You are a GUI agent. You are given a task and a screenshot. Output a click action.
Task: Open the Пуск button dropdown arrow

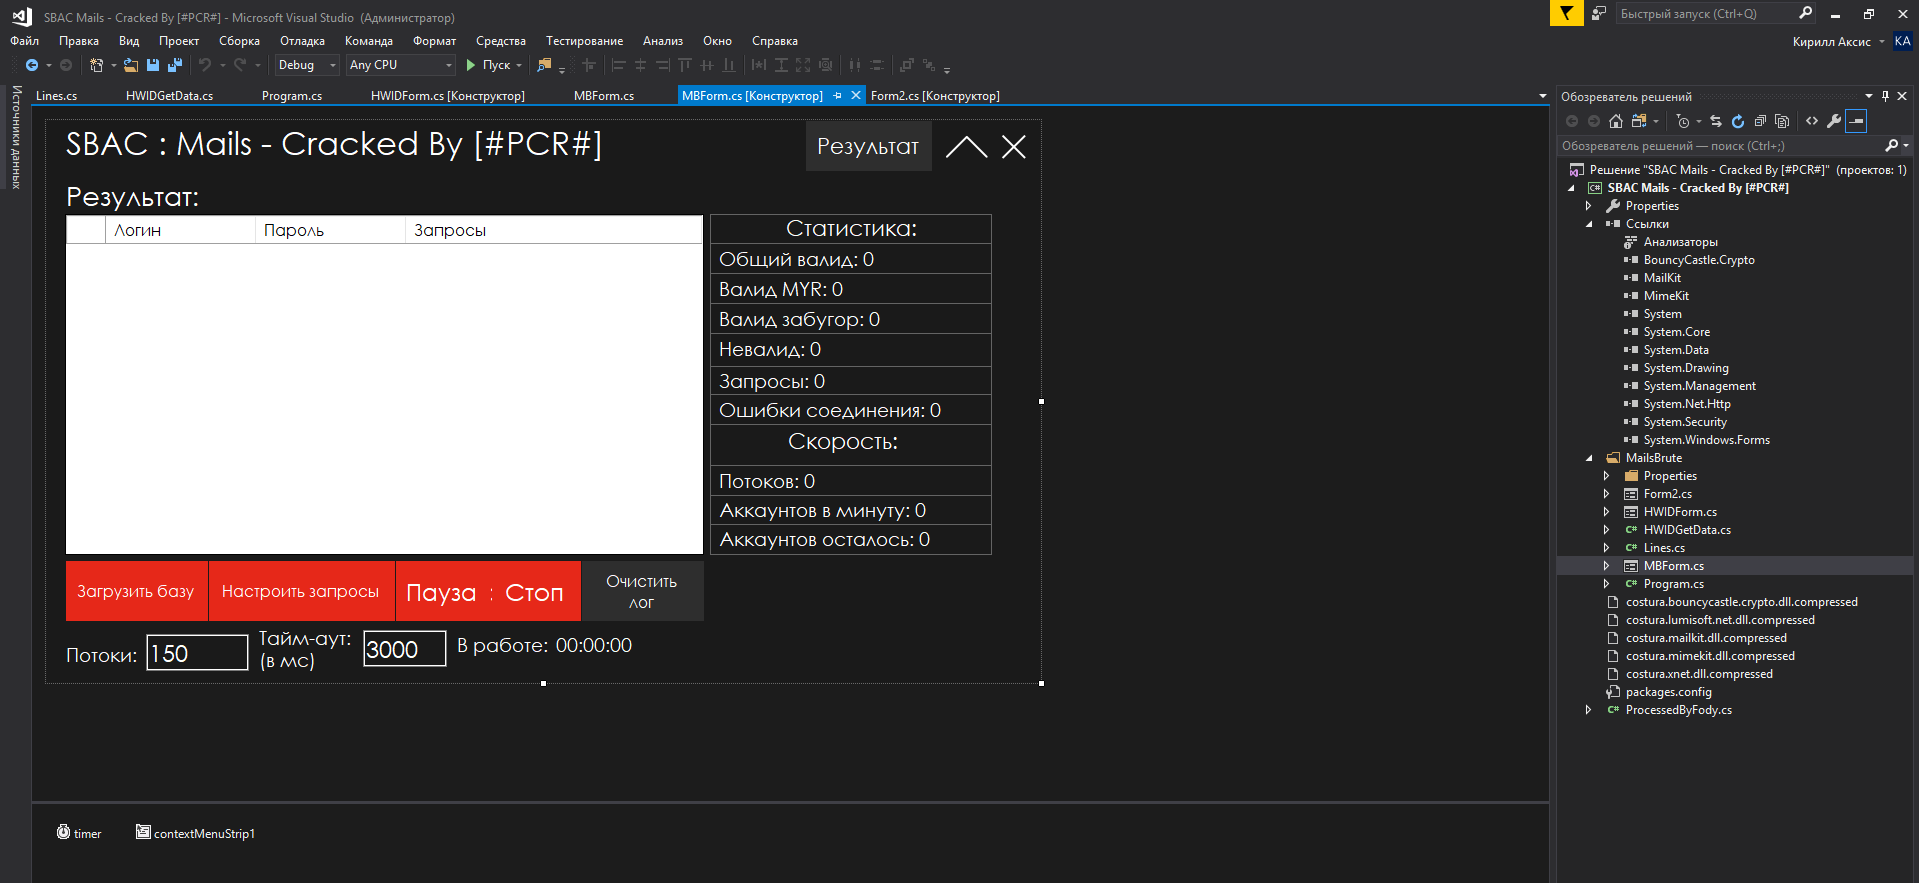click(x=519, y=65)
